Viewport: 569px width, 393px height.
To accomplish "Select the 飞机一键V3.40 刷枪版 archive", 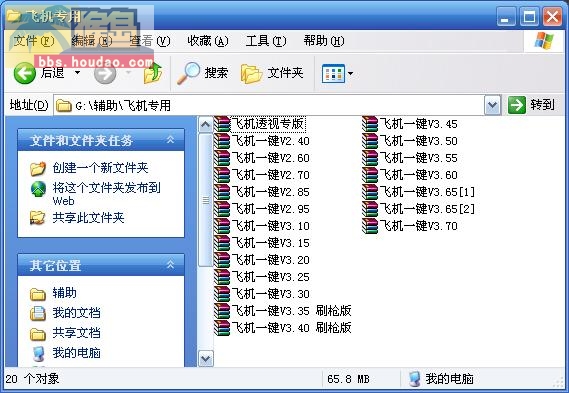I will coord(283,328).
